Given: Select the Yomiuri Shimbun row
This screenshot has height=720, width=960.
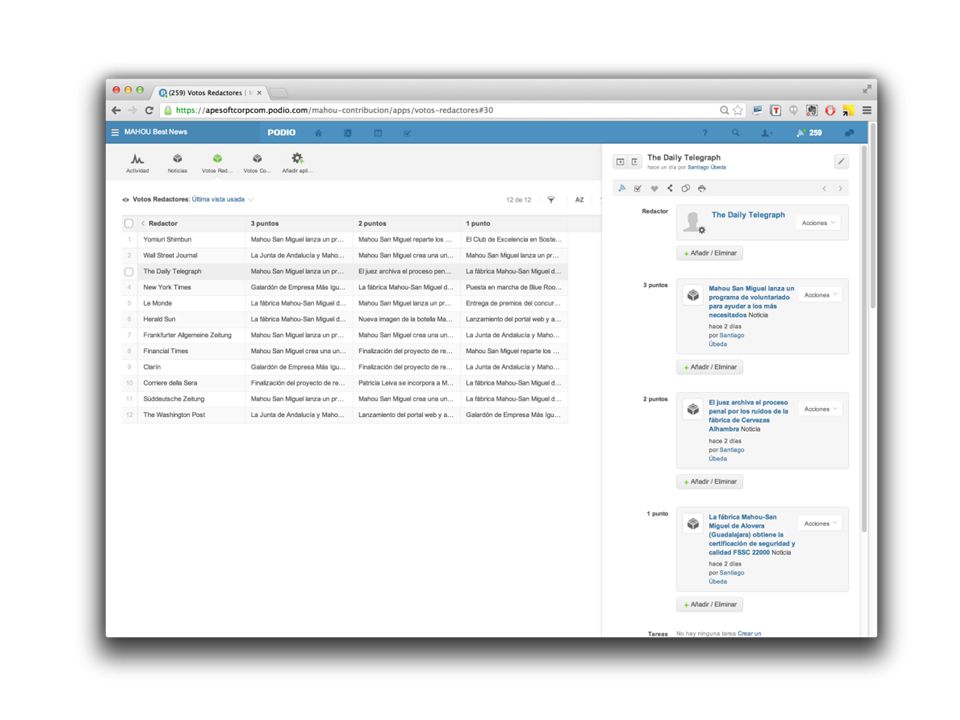Looking at the screenshot, I should [x=345, y=239].
